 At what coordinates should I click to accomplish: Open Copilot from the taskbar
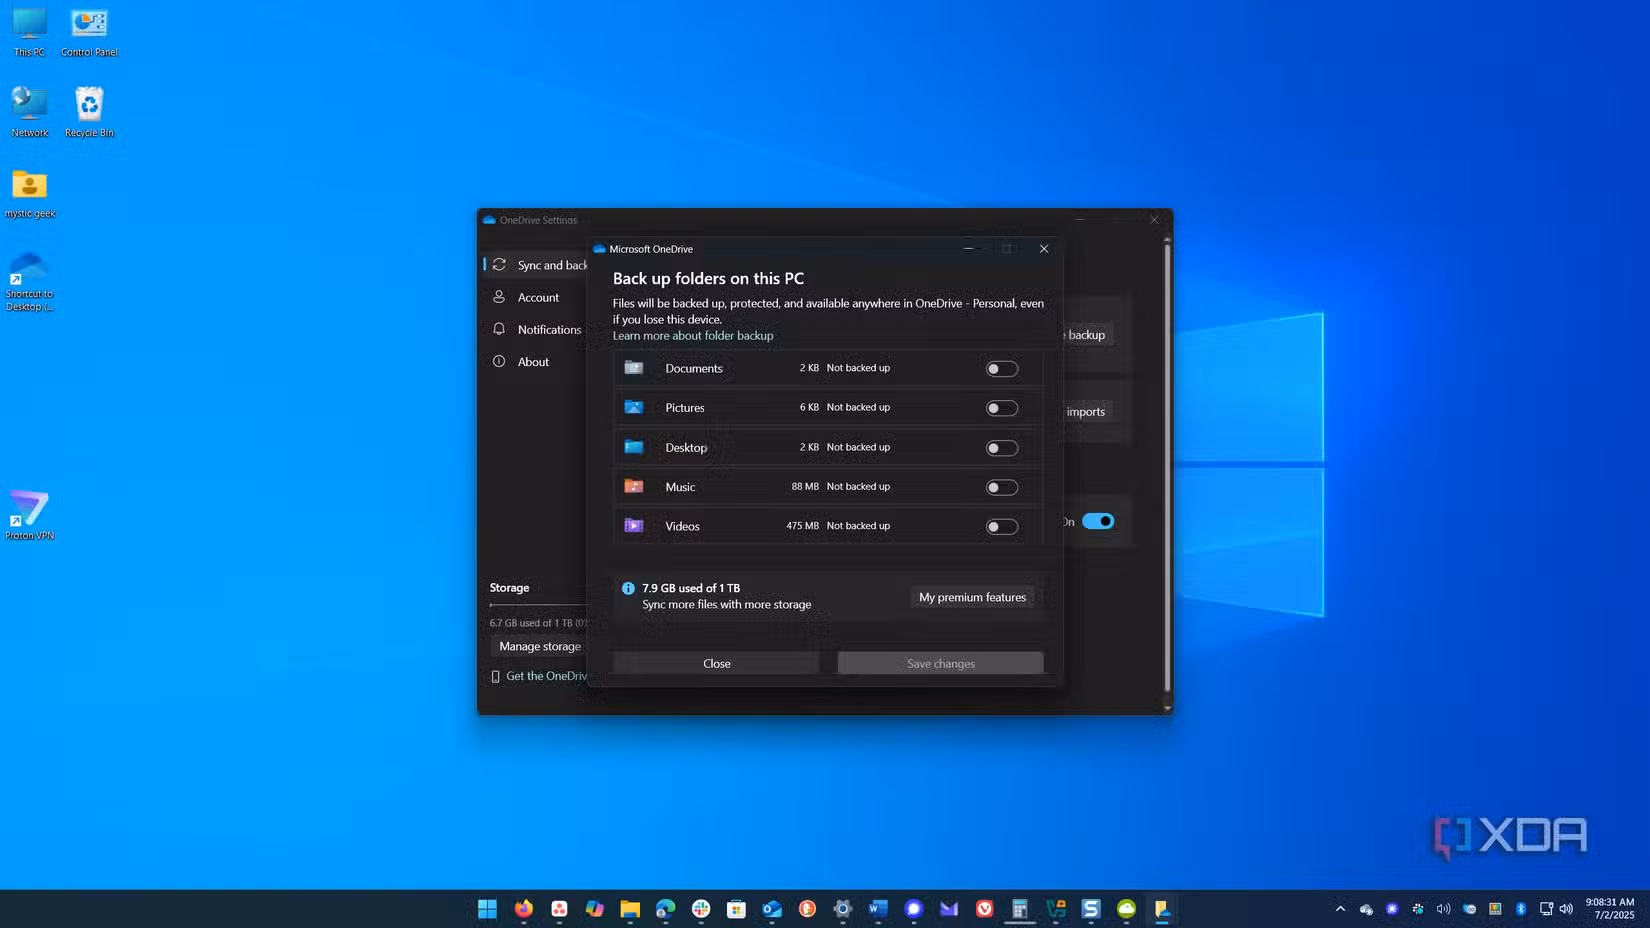coord(594,909)
